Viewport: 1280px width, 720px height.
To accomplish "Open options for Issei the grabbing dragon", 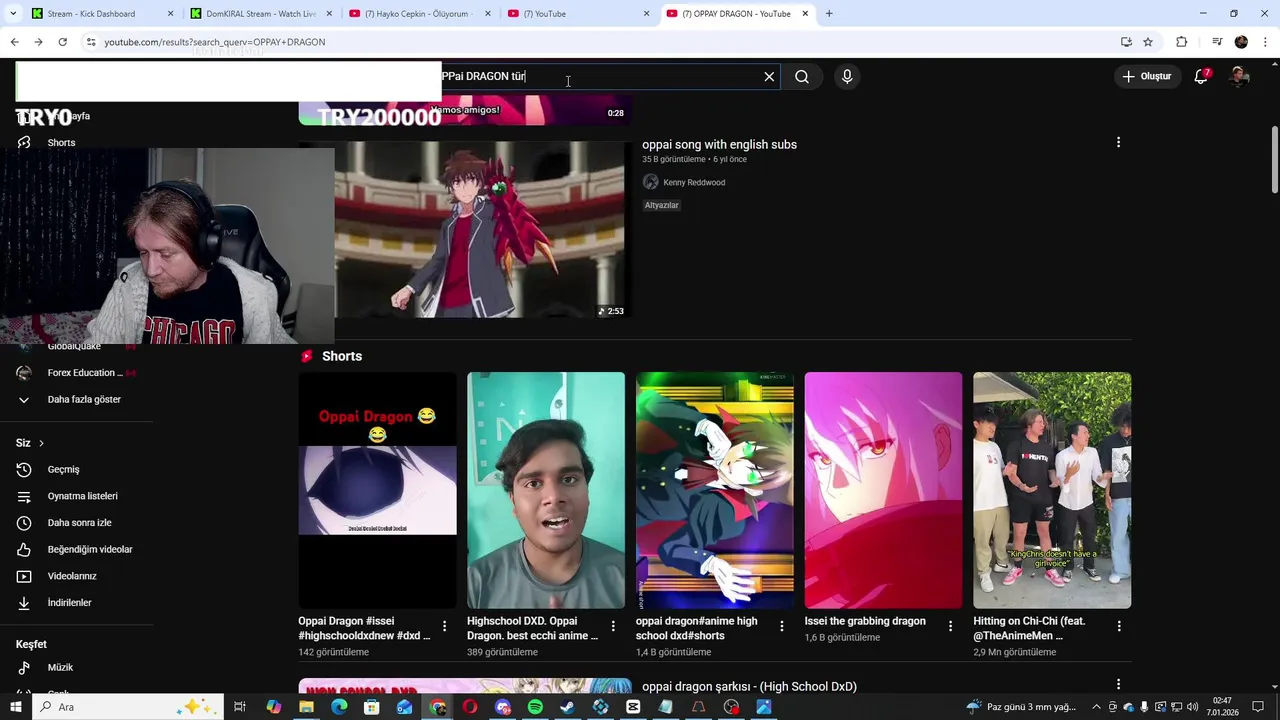I will pyautogui.click(x=950, y=626).
